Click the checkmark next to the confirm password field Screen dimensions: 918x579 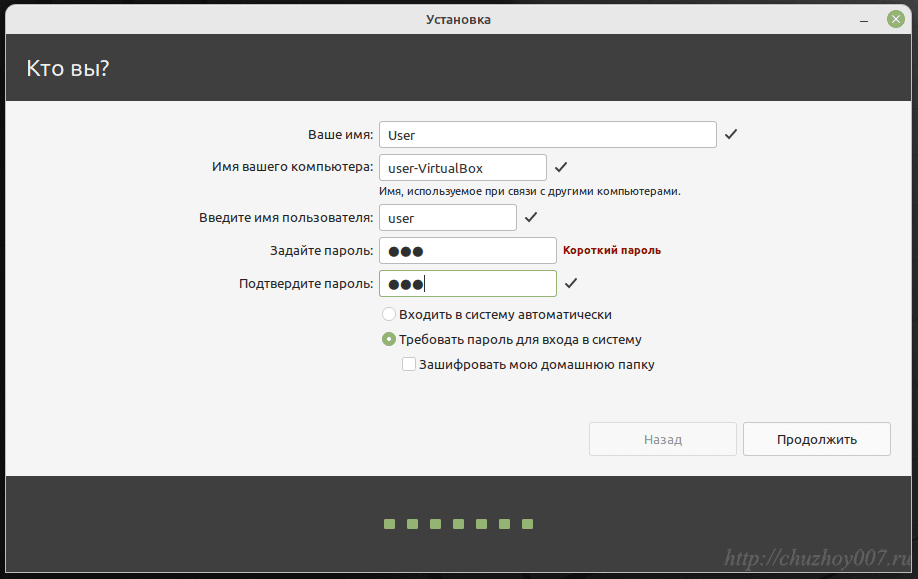point(571,284)
